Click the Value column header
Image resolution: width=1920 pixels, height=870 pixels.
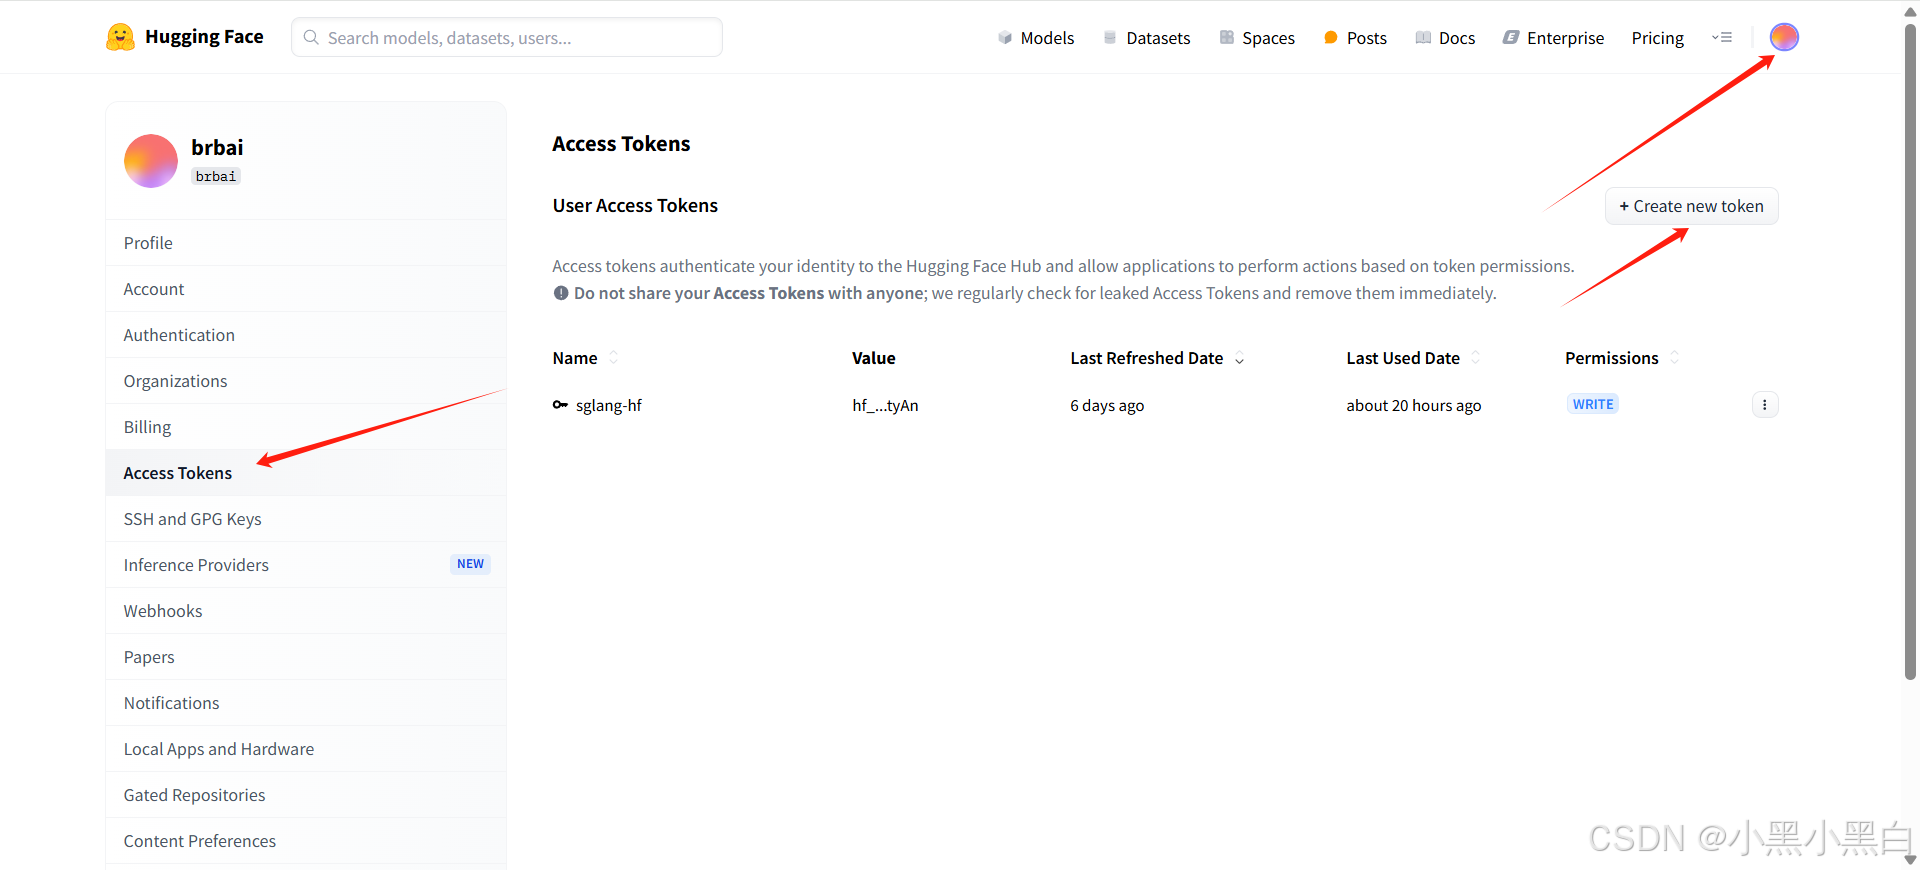(x=874, y=358)
